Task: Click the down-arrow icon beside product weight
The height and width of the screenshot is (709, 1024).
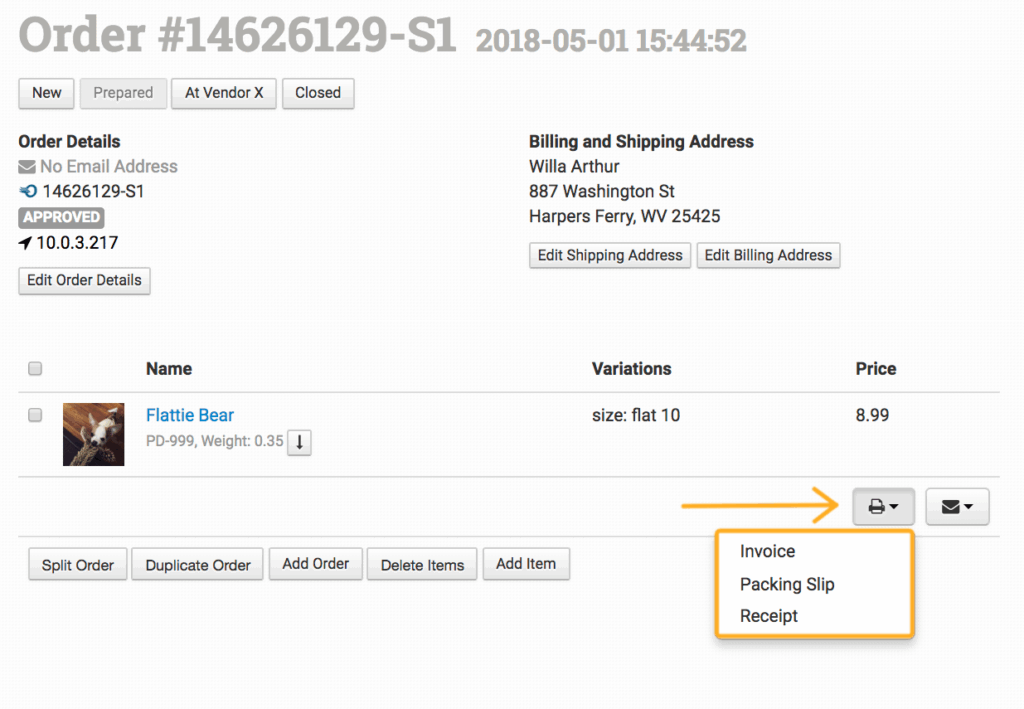Action: [299, 442]
